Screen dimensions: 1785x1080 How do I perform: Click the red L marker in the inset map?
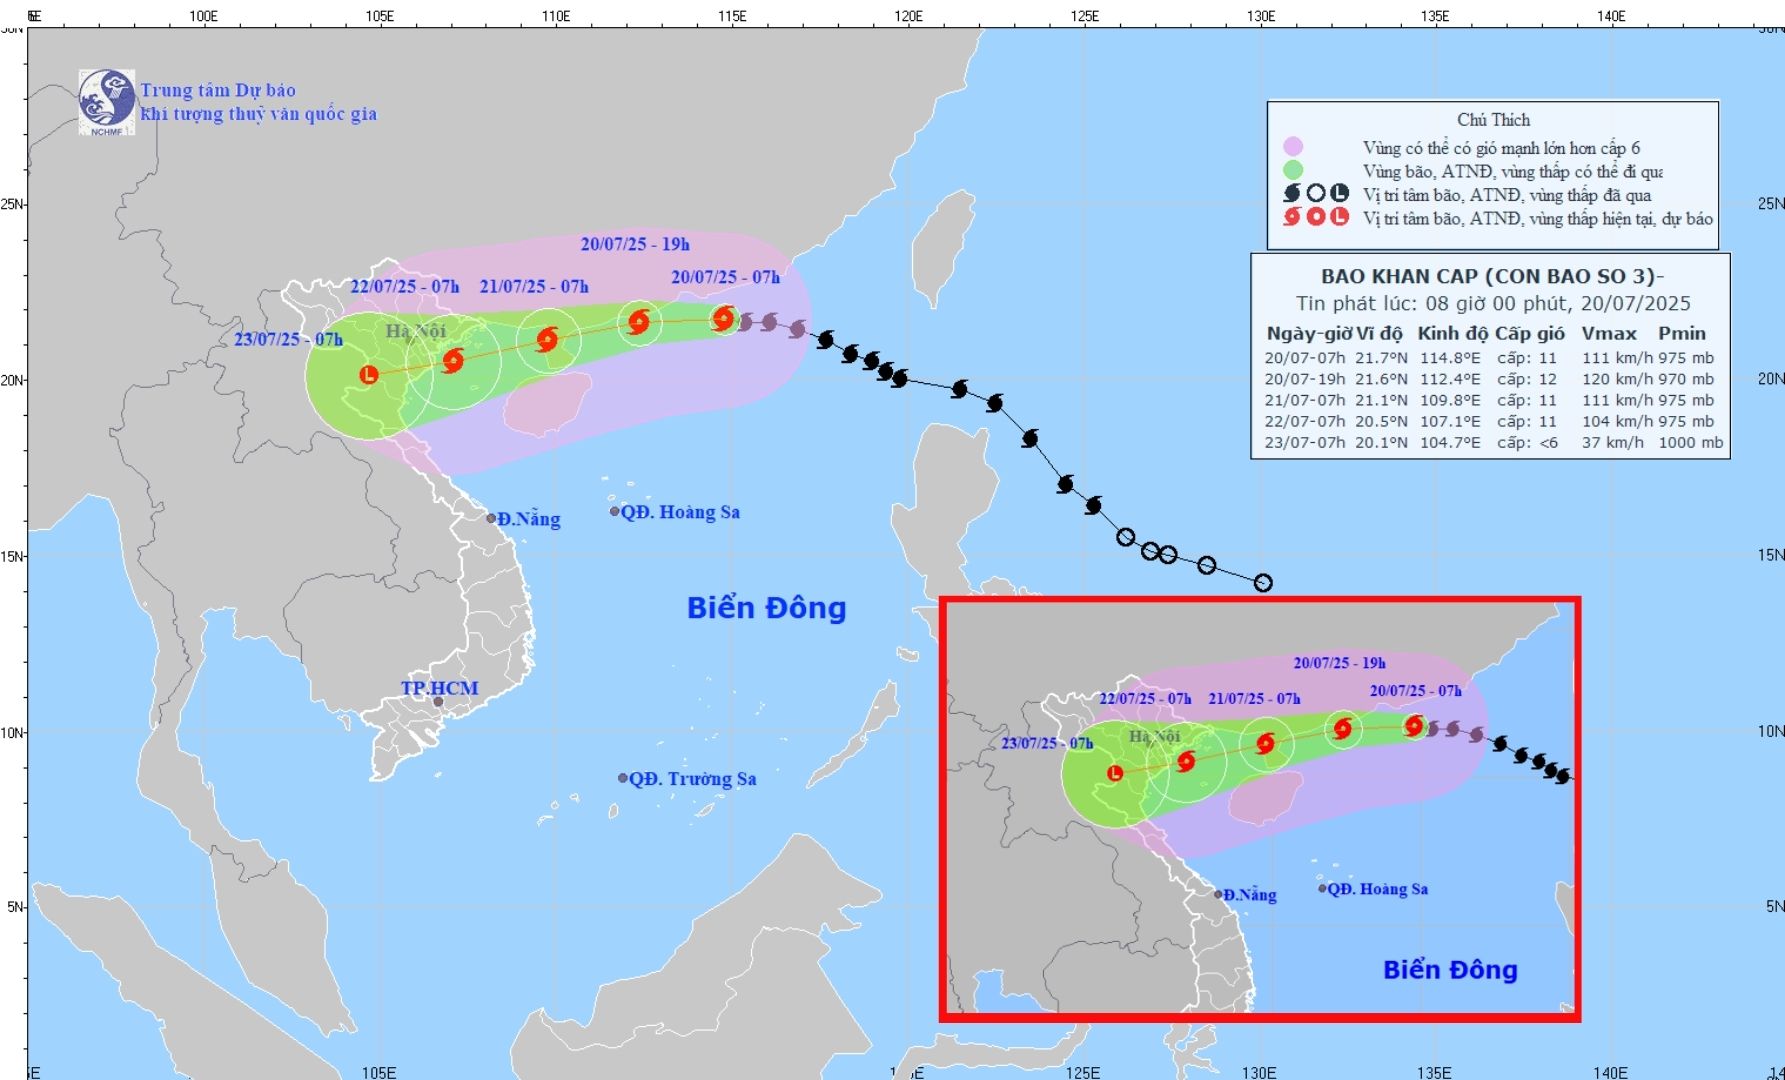pos(1115,773)
